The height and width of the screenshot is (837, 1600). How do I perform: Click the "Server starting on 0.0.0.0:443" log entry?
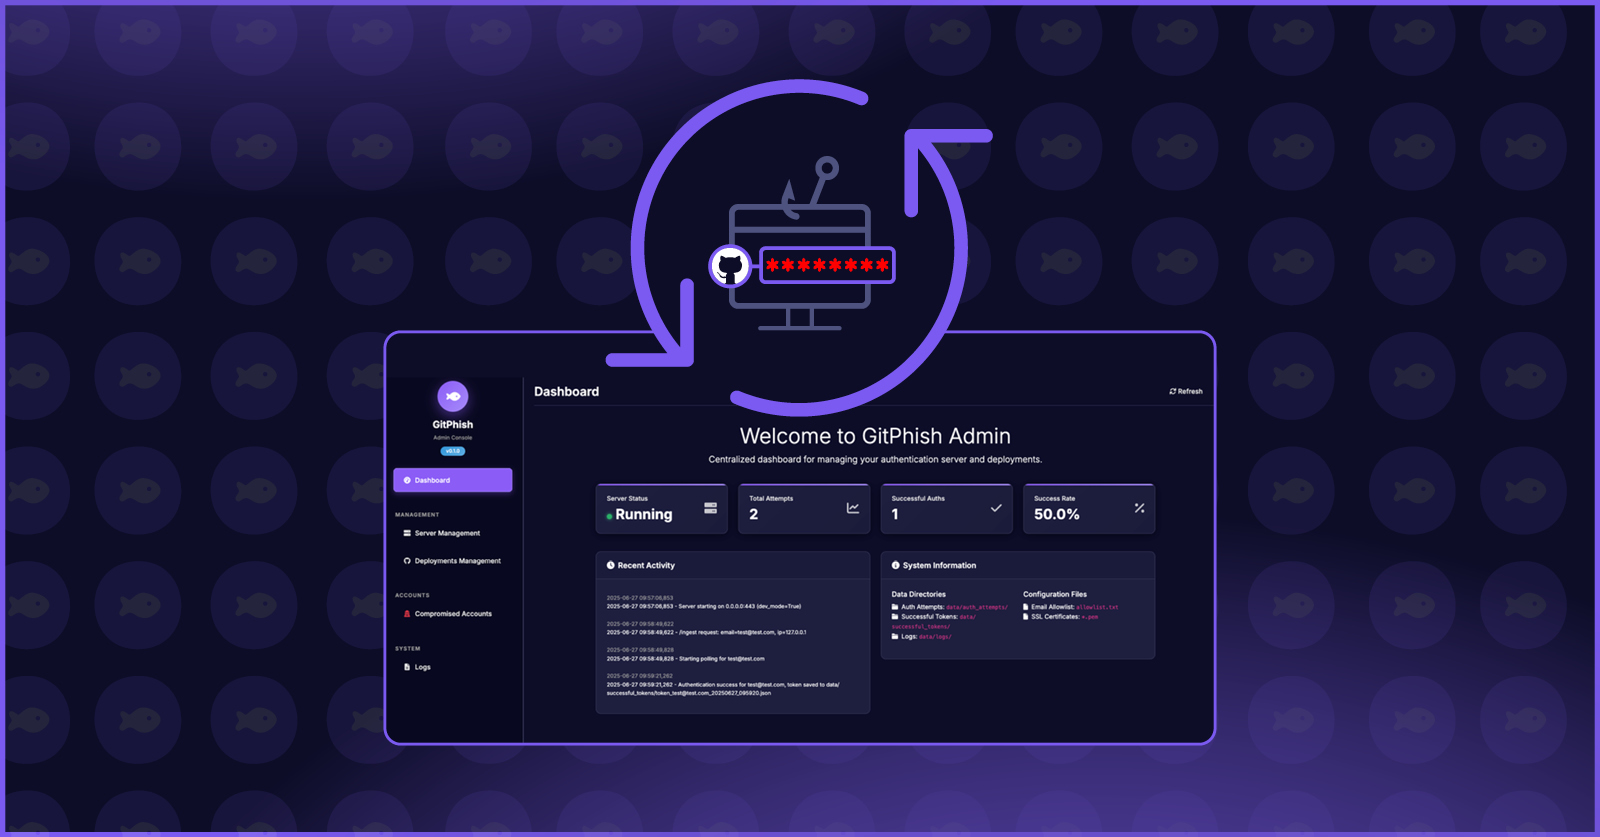pos(704,606)
